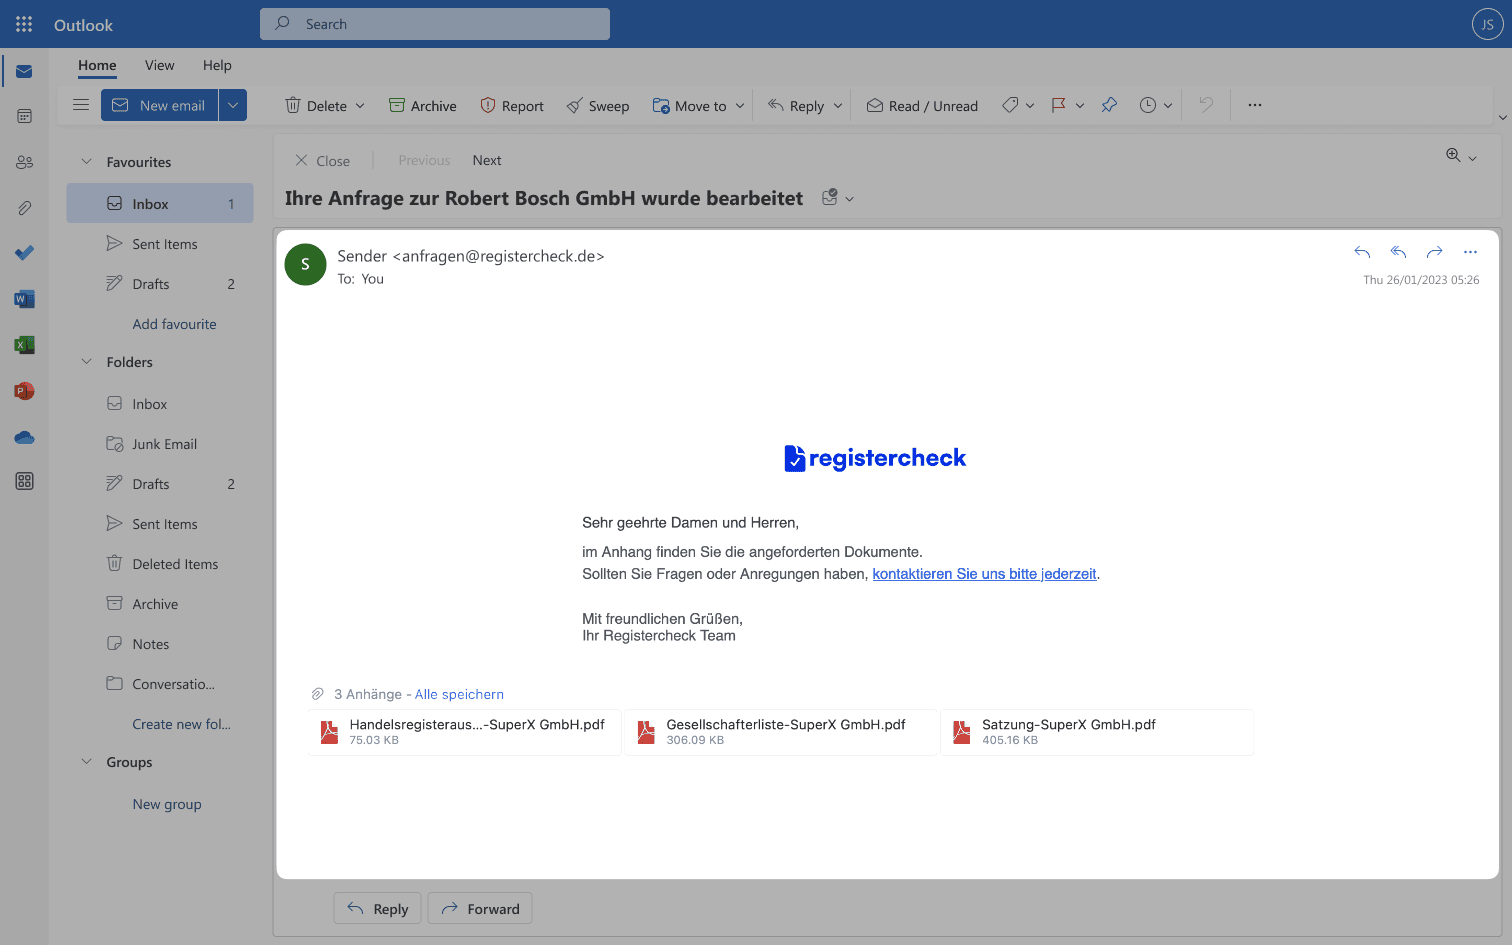Open the zoom options dropdown arrow
This screenshot has height=945, width=1512.
pos(1472,158)
